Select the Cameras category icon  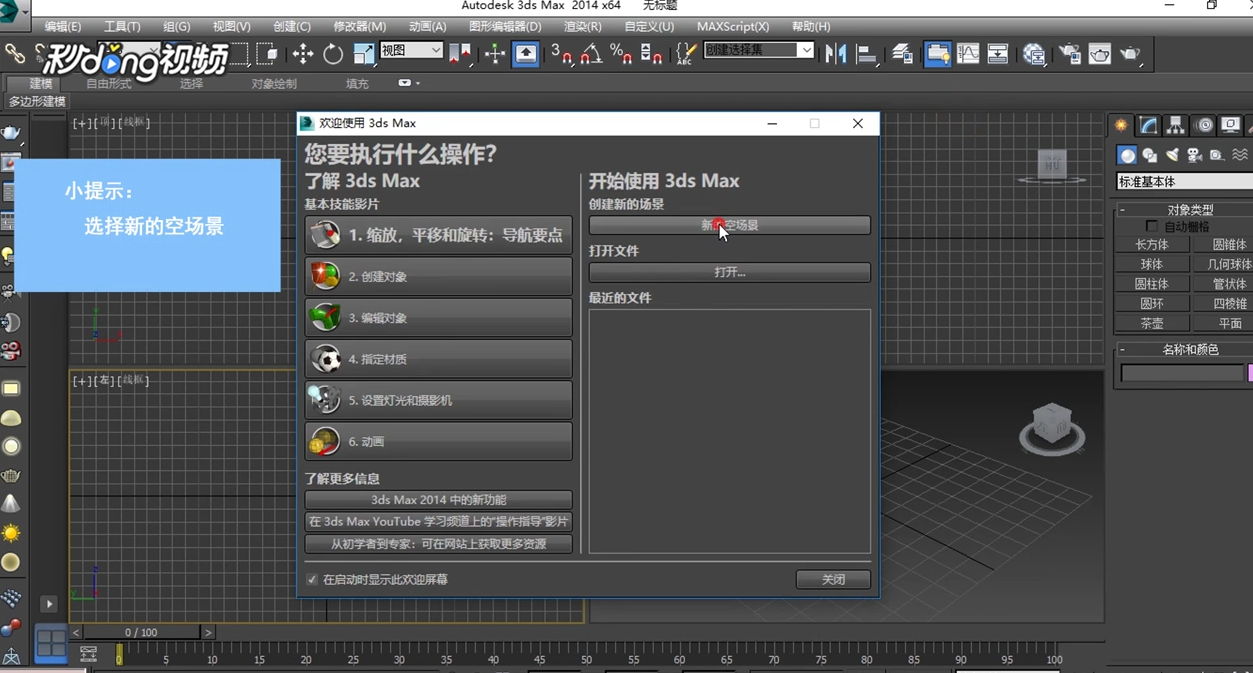point(1194,155)
